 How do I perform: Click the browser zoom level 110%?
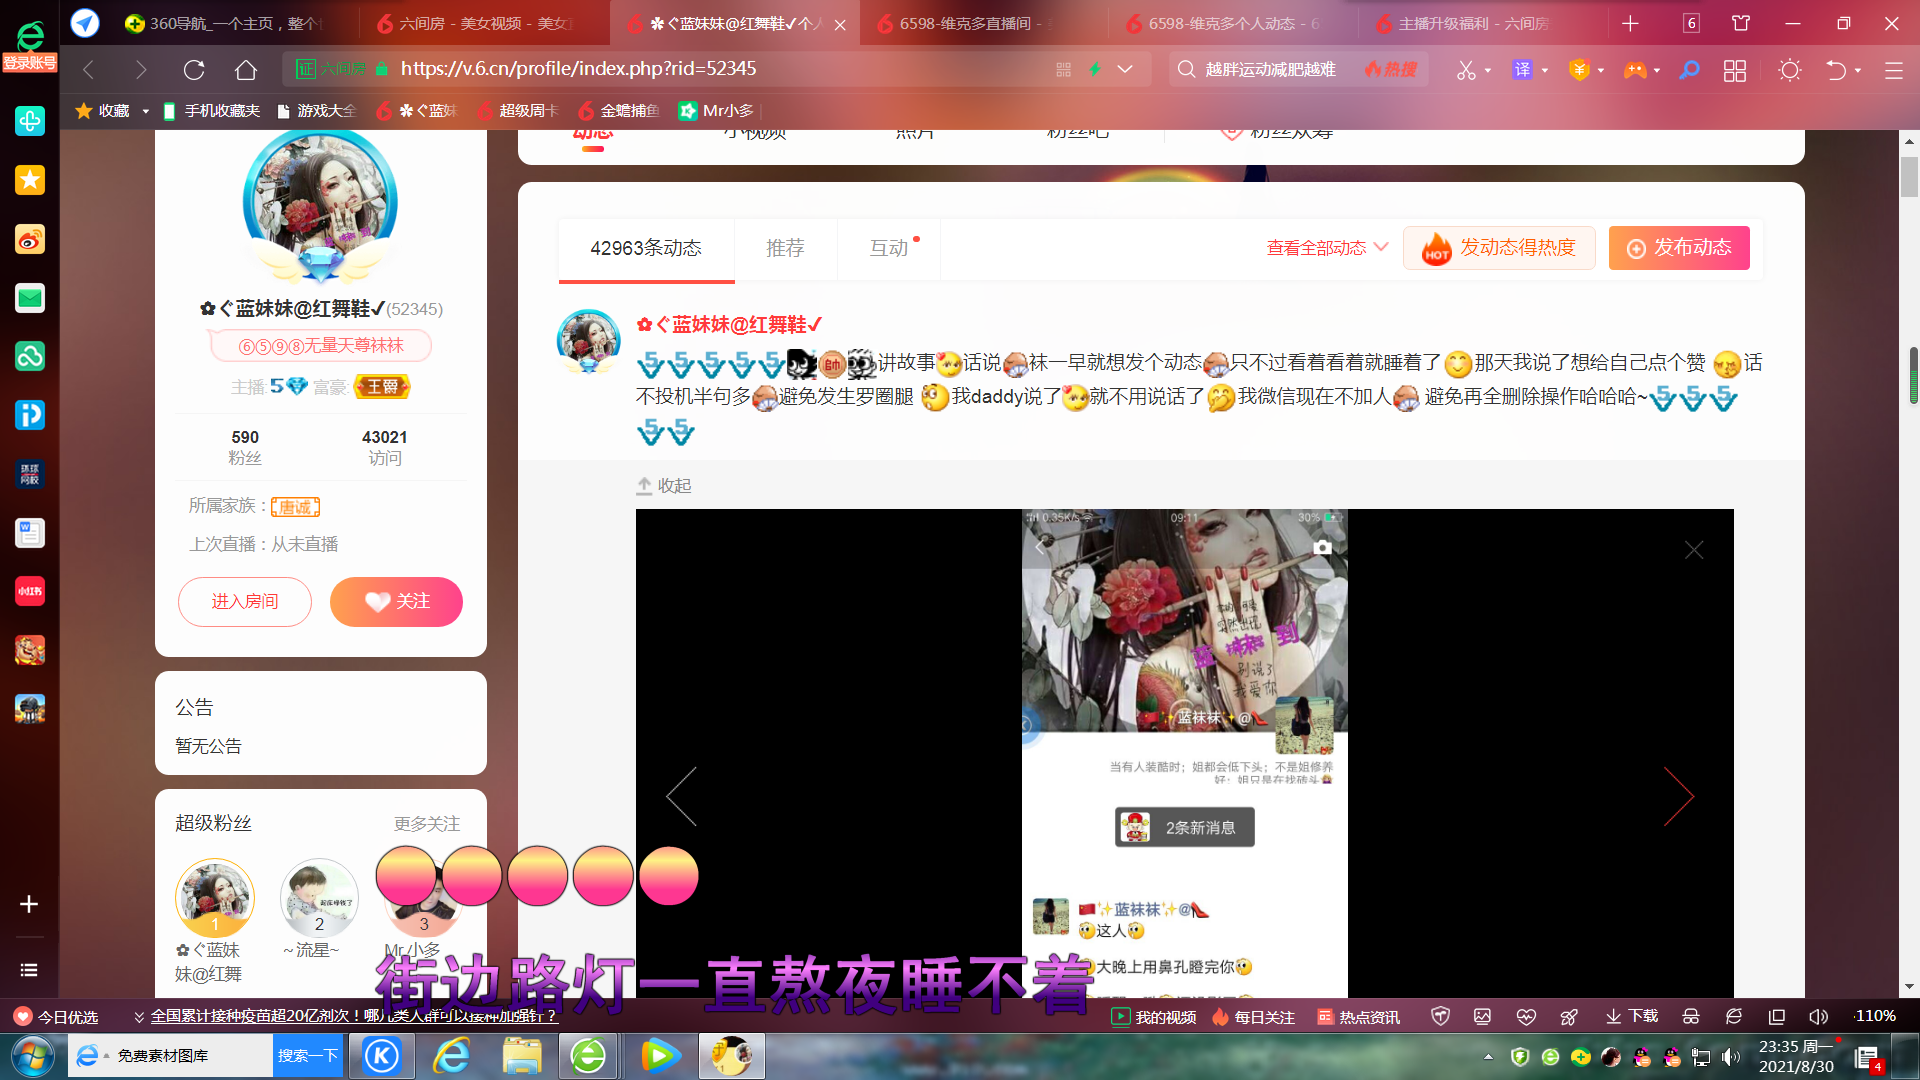(x=1874, y=1016)
